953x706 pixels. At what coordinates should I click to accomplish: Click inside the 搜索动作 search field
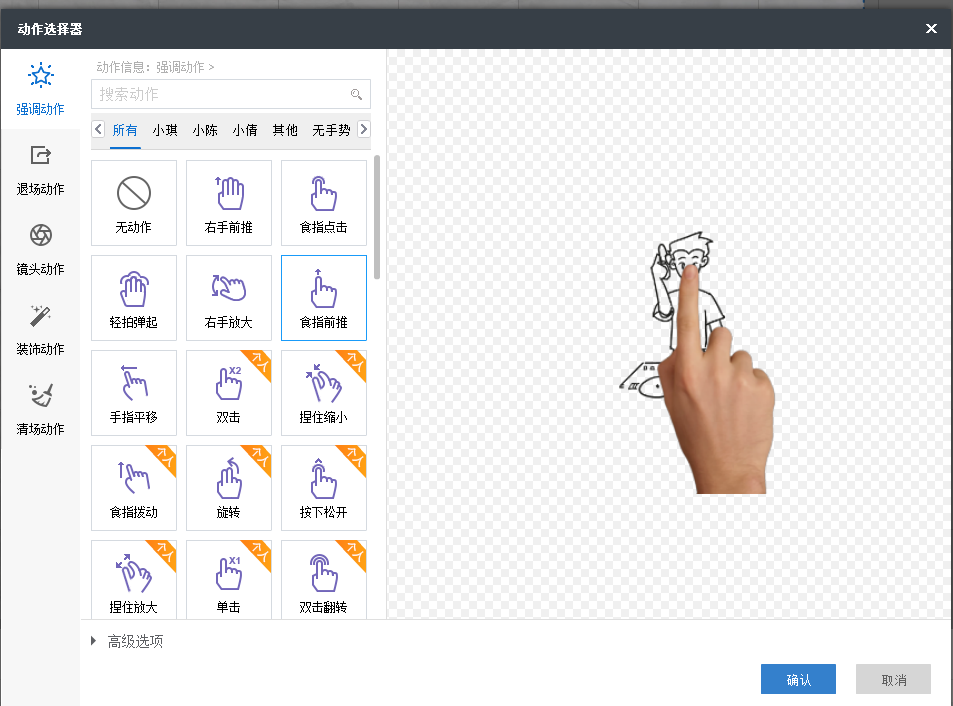pos(220,93)
